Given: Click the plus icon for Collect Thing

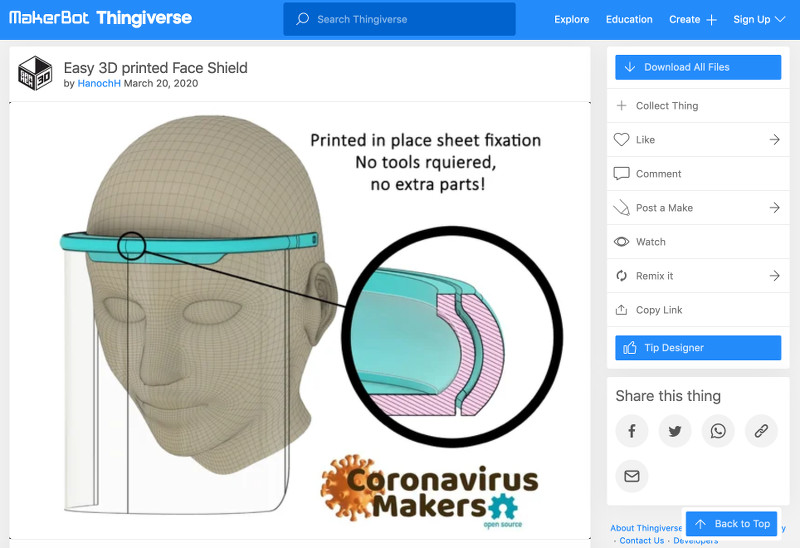Looking at the screenshot, I should (x=621, y=106).
